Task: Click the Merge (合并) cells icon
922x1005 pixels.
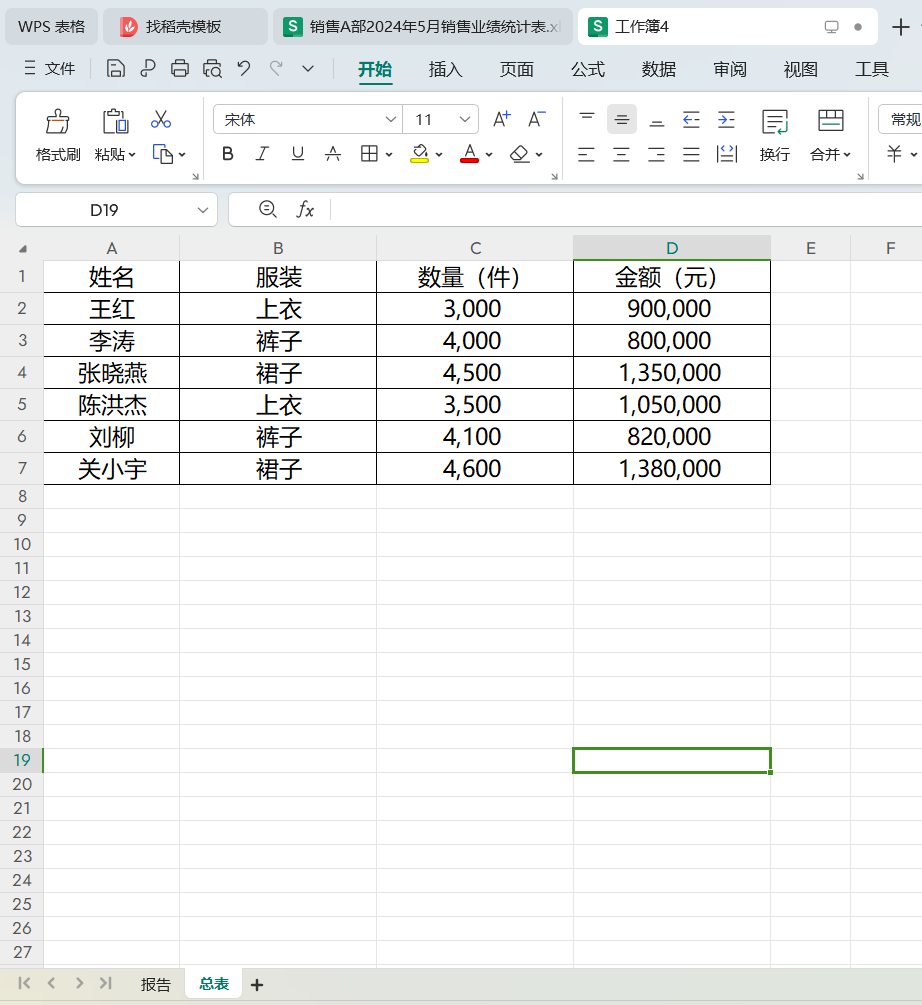Action: (x=830, y=120)
